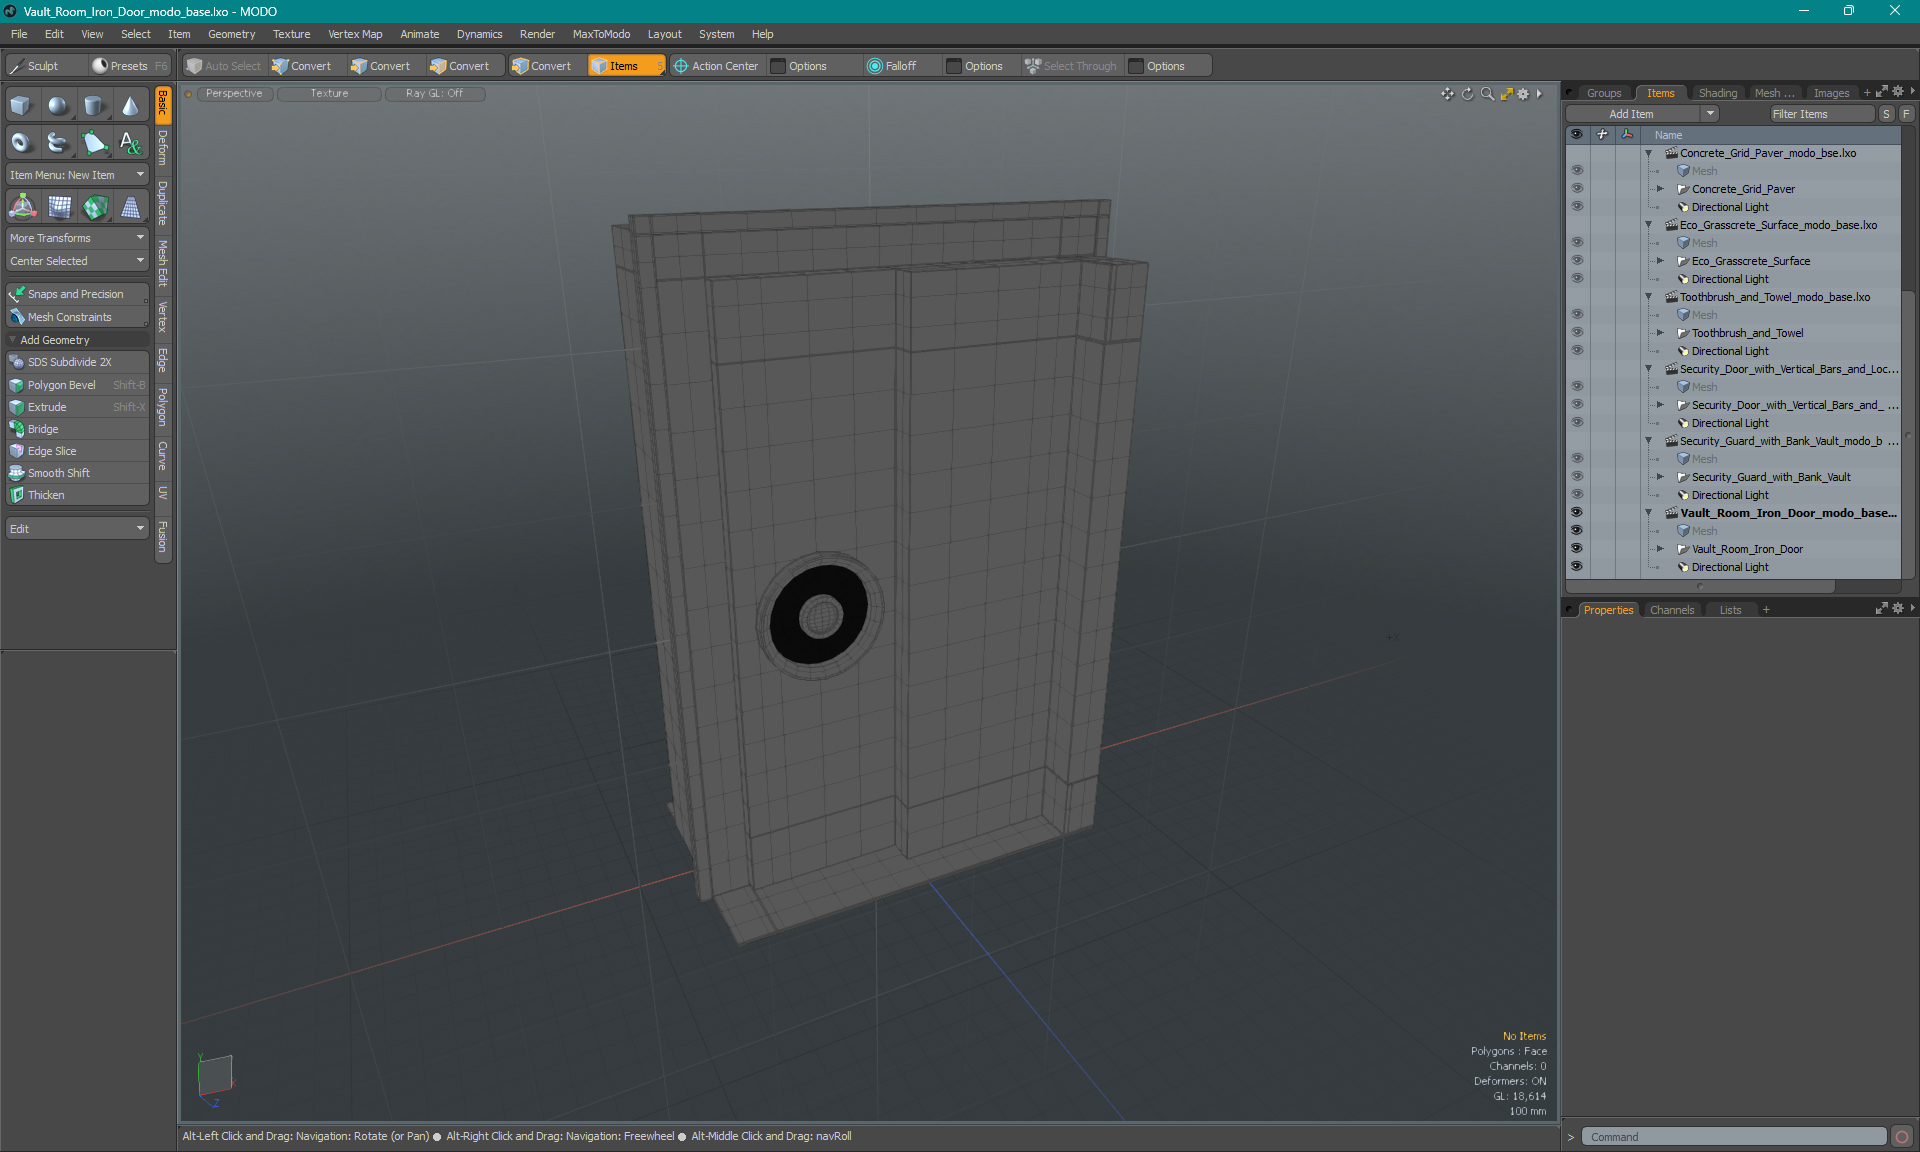
Task: Click the Items selection mode button
Action: click(x=625, y=66)
